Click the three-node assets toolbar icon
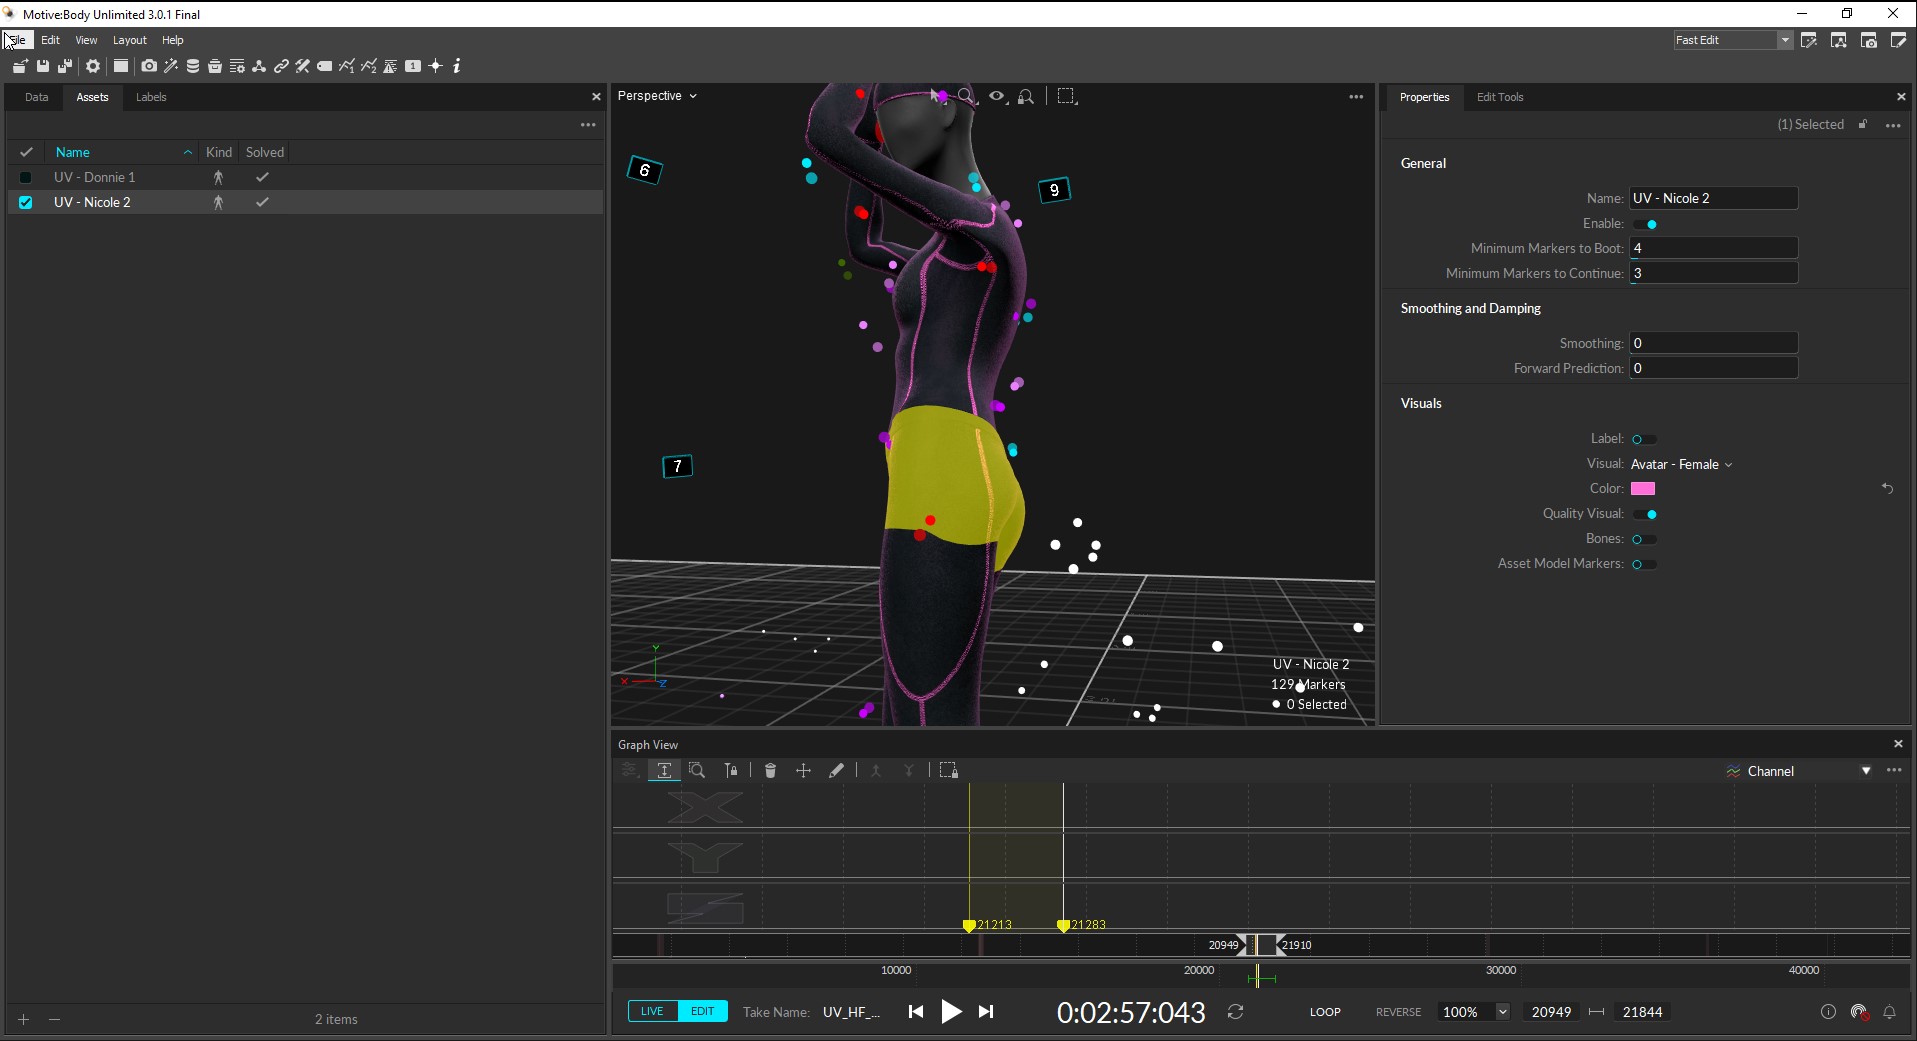The height and width of the screenshot is (1041, 1917). 259,66
